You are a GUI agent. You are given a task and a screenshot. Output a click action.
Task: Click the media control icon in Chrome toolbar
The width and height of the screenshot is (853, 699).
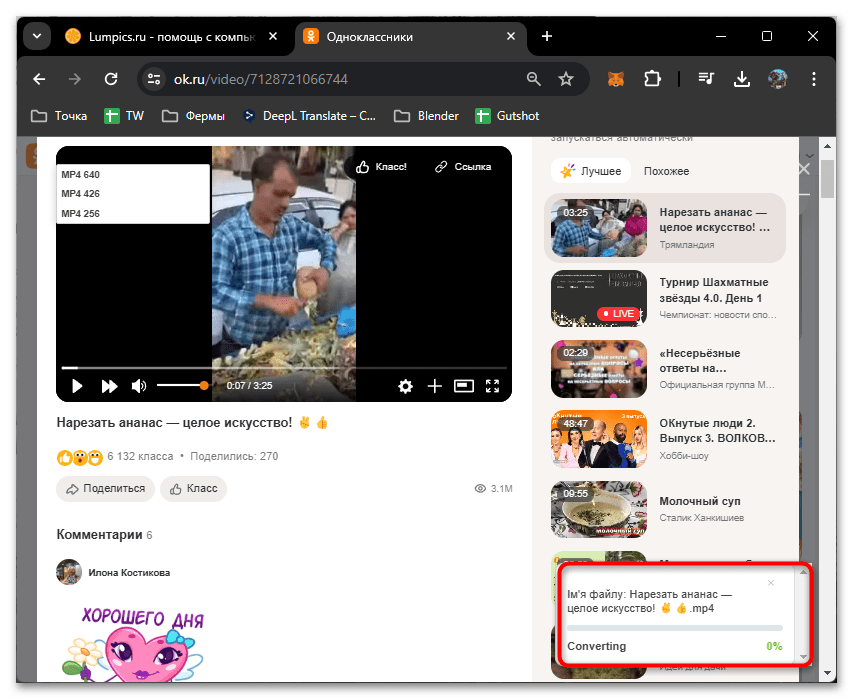click(705, 78)
